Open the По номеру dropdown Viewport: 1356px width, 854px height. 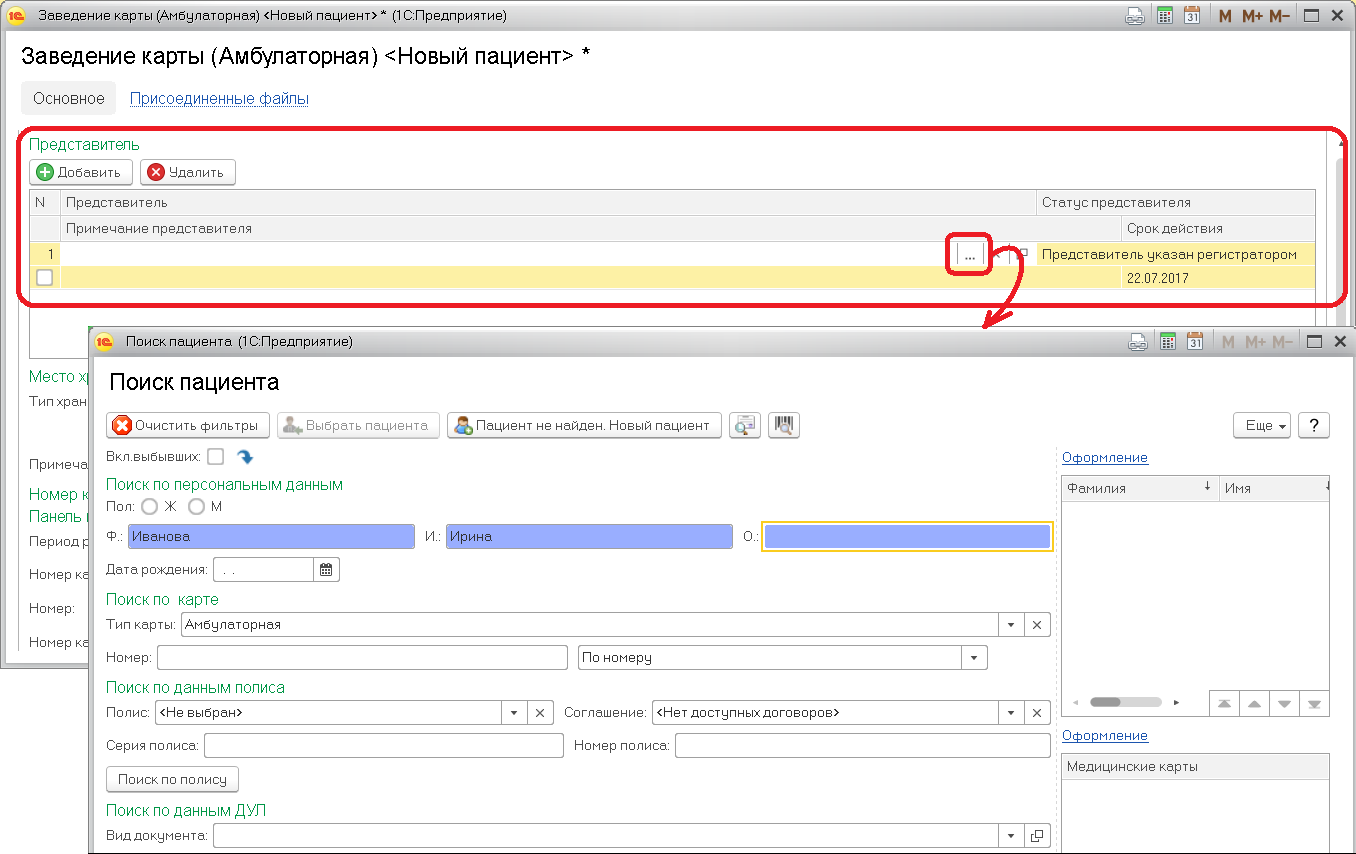pos(974,658)
